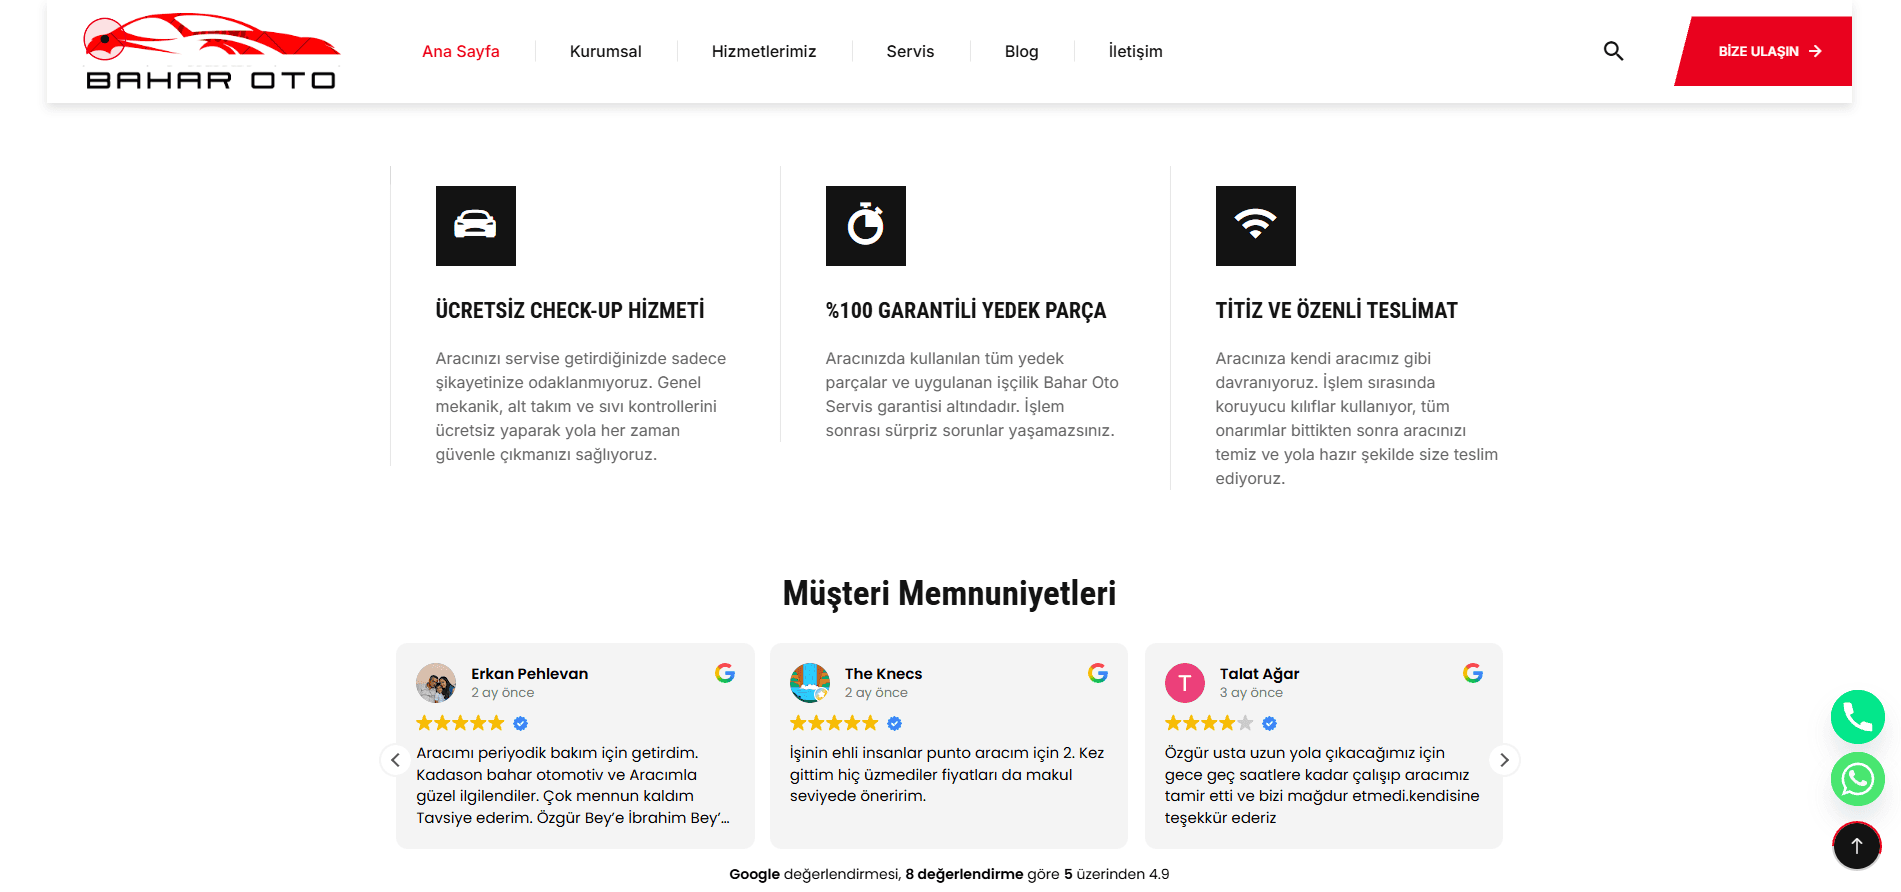The height and width of the screenshot is (892, 1901).
Task: Open the site search magnifier icon
Action: tap(1613, 51)
